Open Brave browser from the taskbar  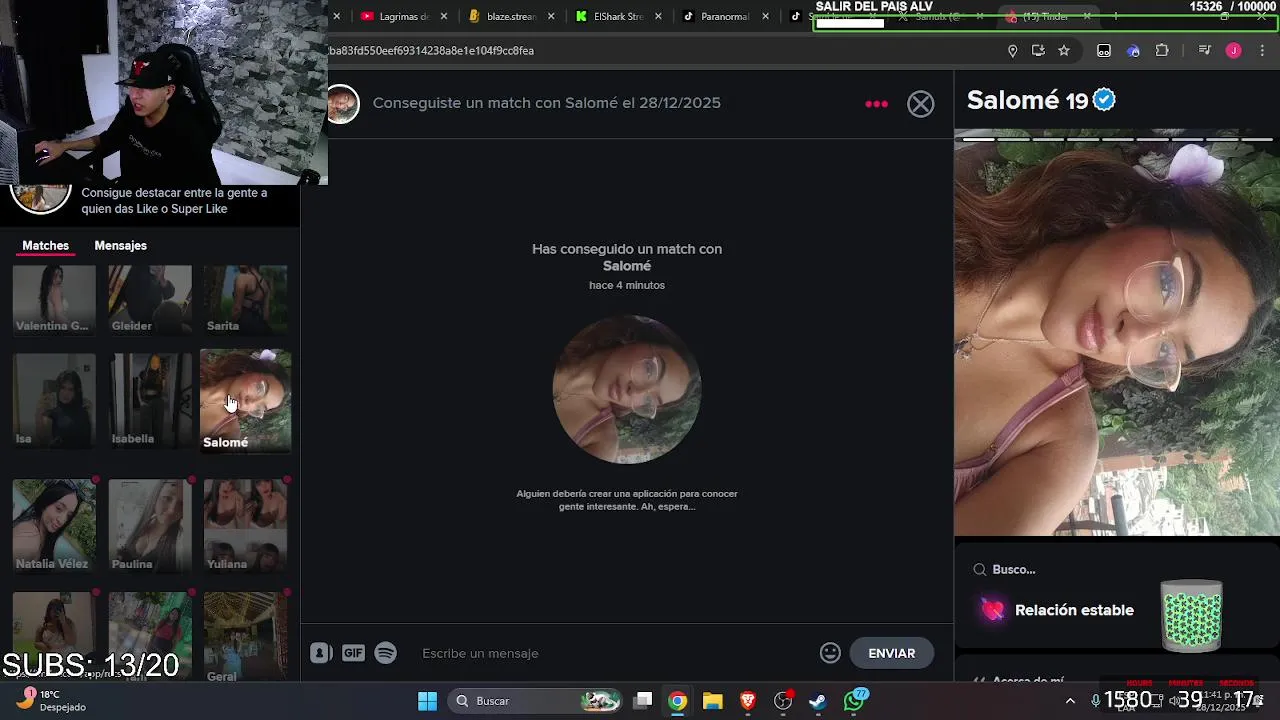[748, 701]
